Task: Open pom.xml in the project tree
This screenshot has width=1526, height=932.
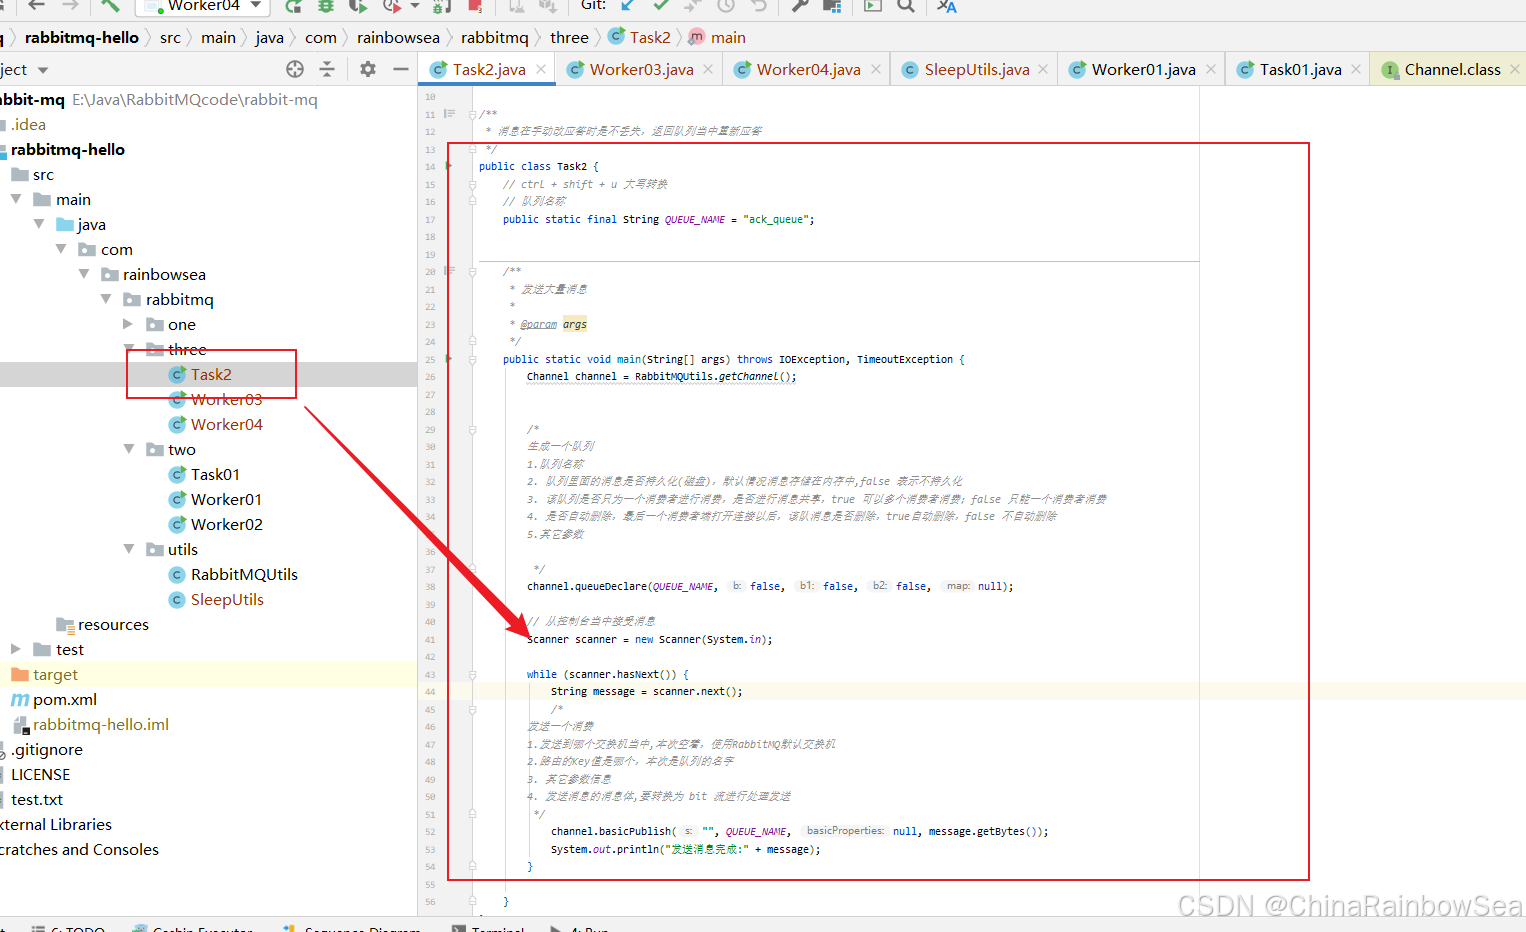Action: coord(64,699)
